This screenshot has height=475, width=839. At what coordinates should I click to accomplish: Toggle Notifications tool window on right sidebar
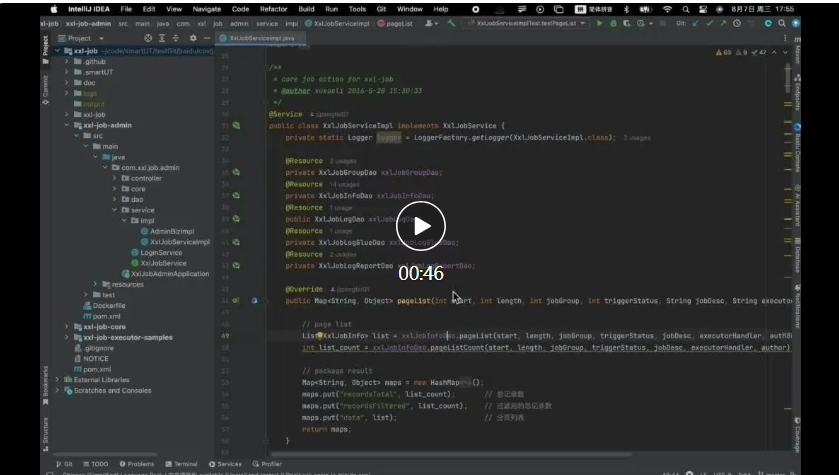point(797,307)
